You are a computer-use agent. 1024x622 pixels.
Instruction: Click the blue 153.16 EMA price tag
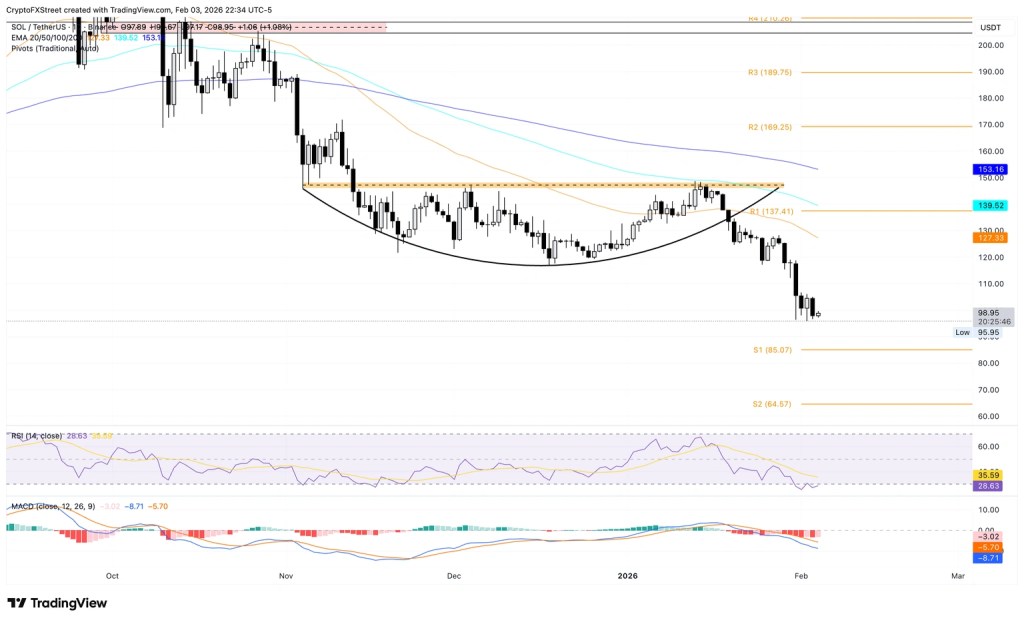[991, 170]
